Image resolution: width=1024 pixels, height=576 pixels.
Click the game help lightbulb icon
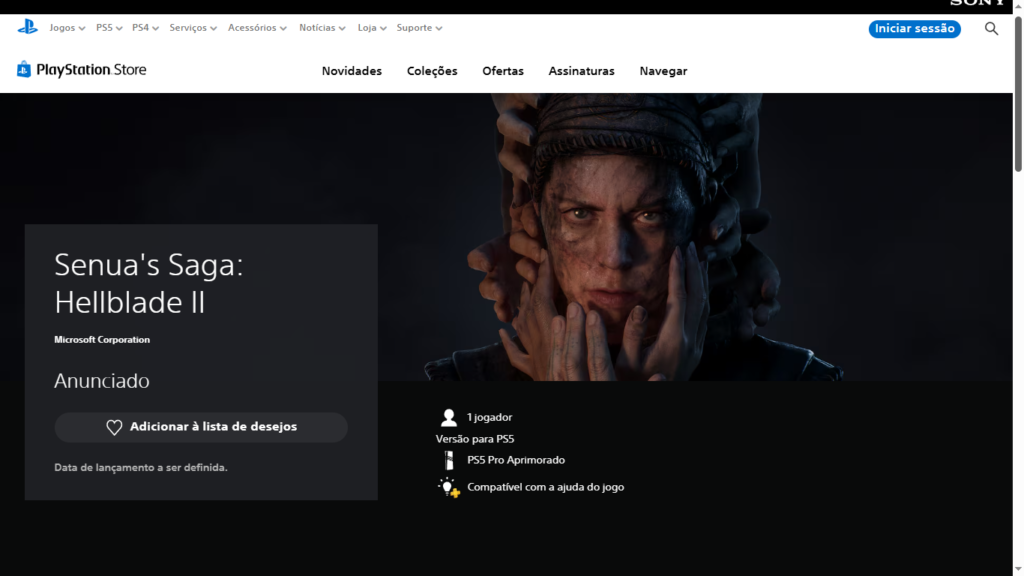(449, 487)
